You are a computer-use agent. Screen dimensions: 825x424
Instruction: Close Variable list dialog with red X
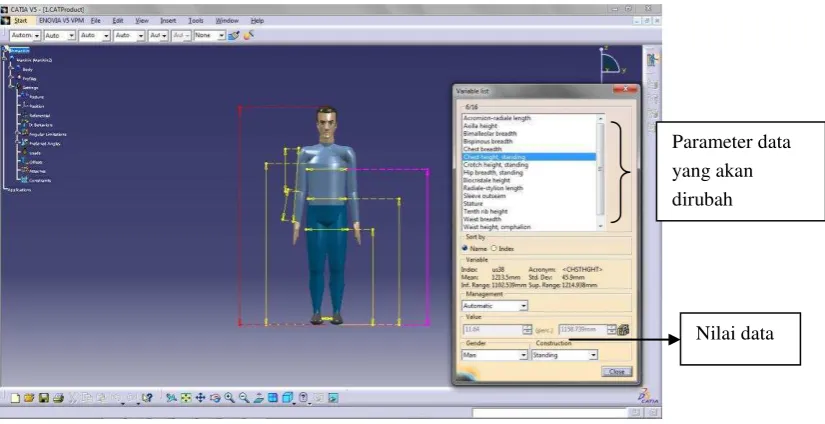(625, 90)
